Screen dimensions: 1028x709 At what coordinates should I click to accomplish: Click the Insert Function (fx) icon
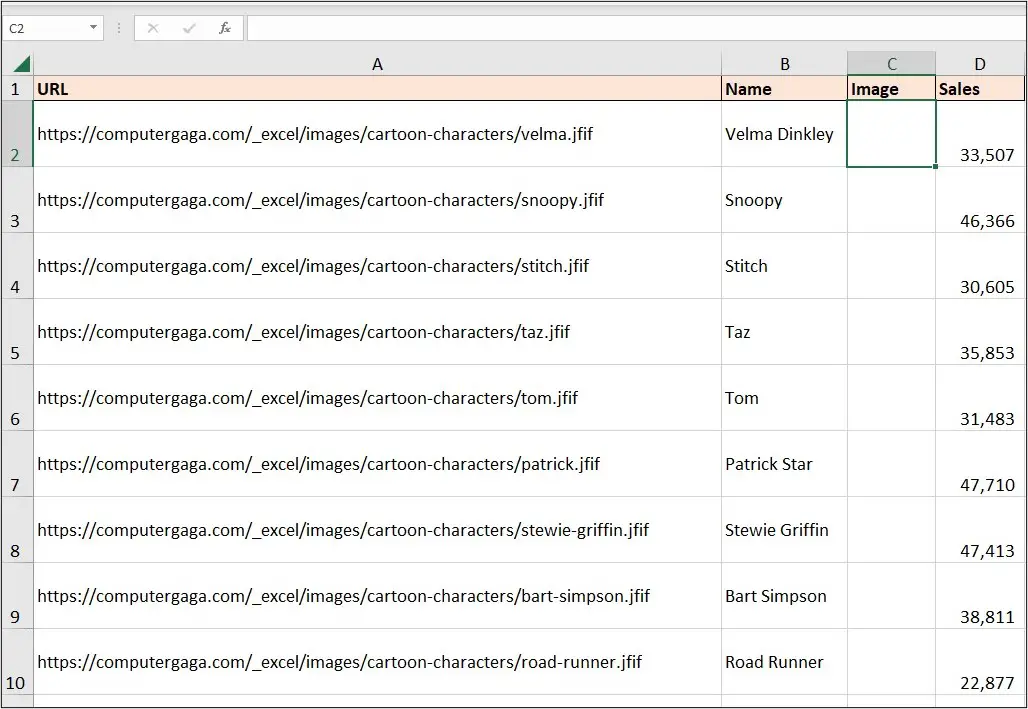tap(225, 27)
